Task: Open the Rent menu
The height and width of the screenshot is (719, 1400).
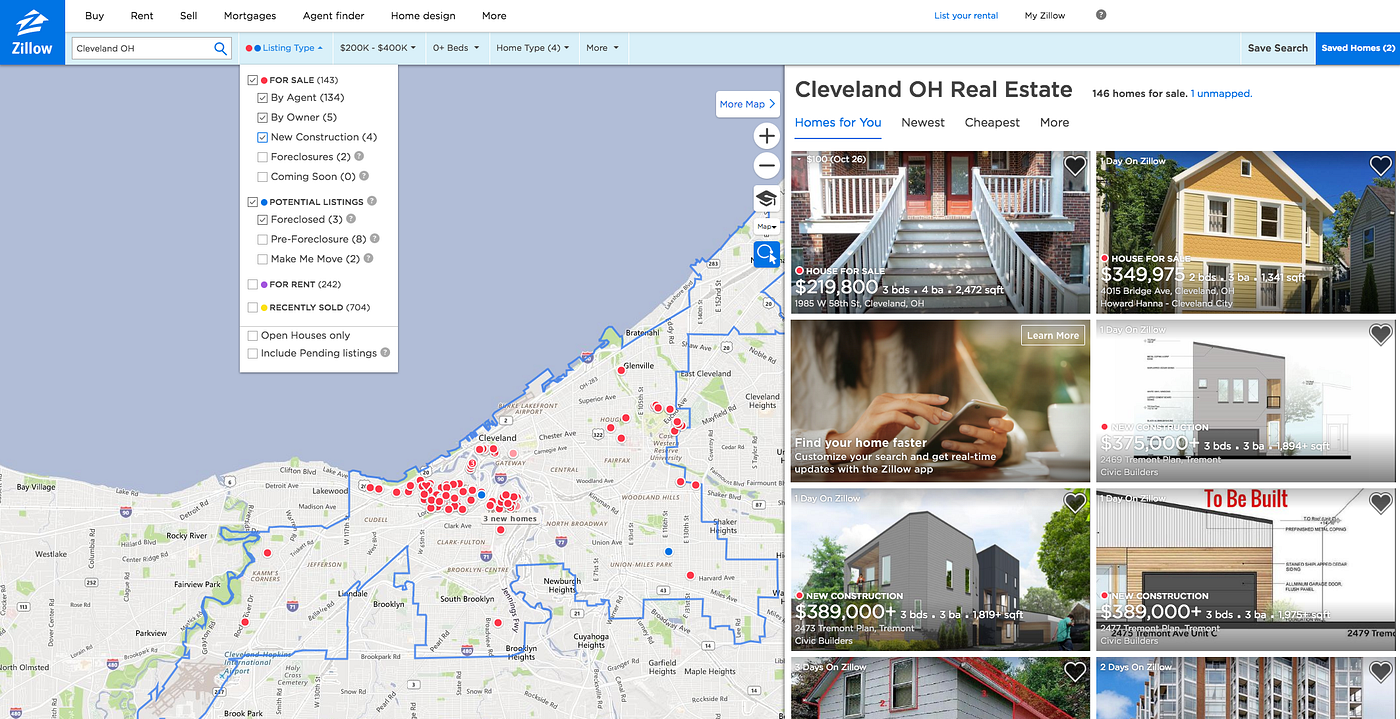Action: pos(142,16)
